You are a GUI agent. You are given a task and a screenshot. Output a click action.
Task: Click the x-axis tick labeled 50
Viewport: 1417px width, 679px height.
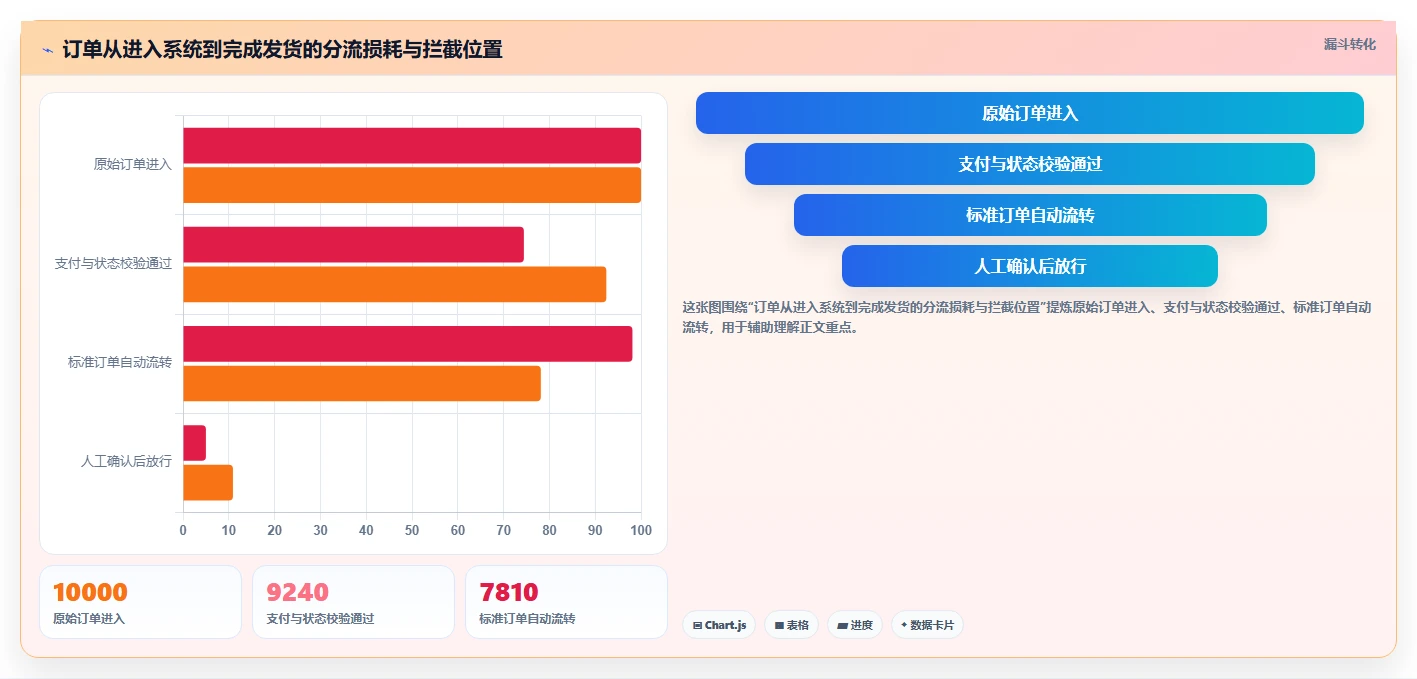[412, 531]
